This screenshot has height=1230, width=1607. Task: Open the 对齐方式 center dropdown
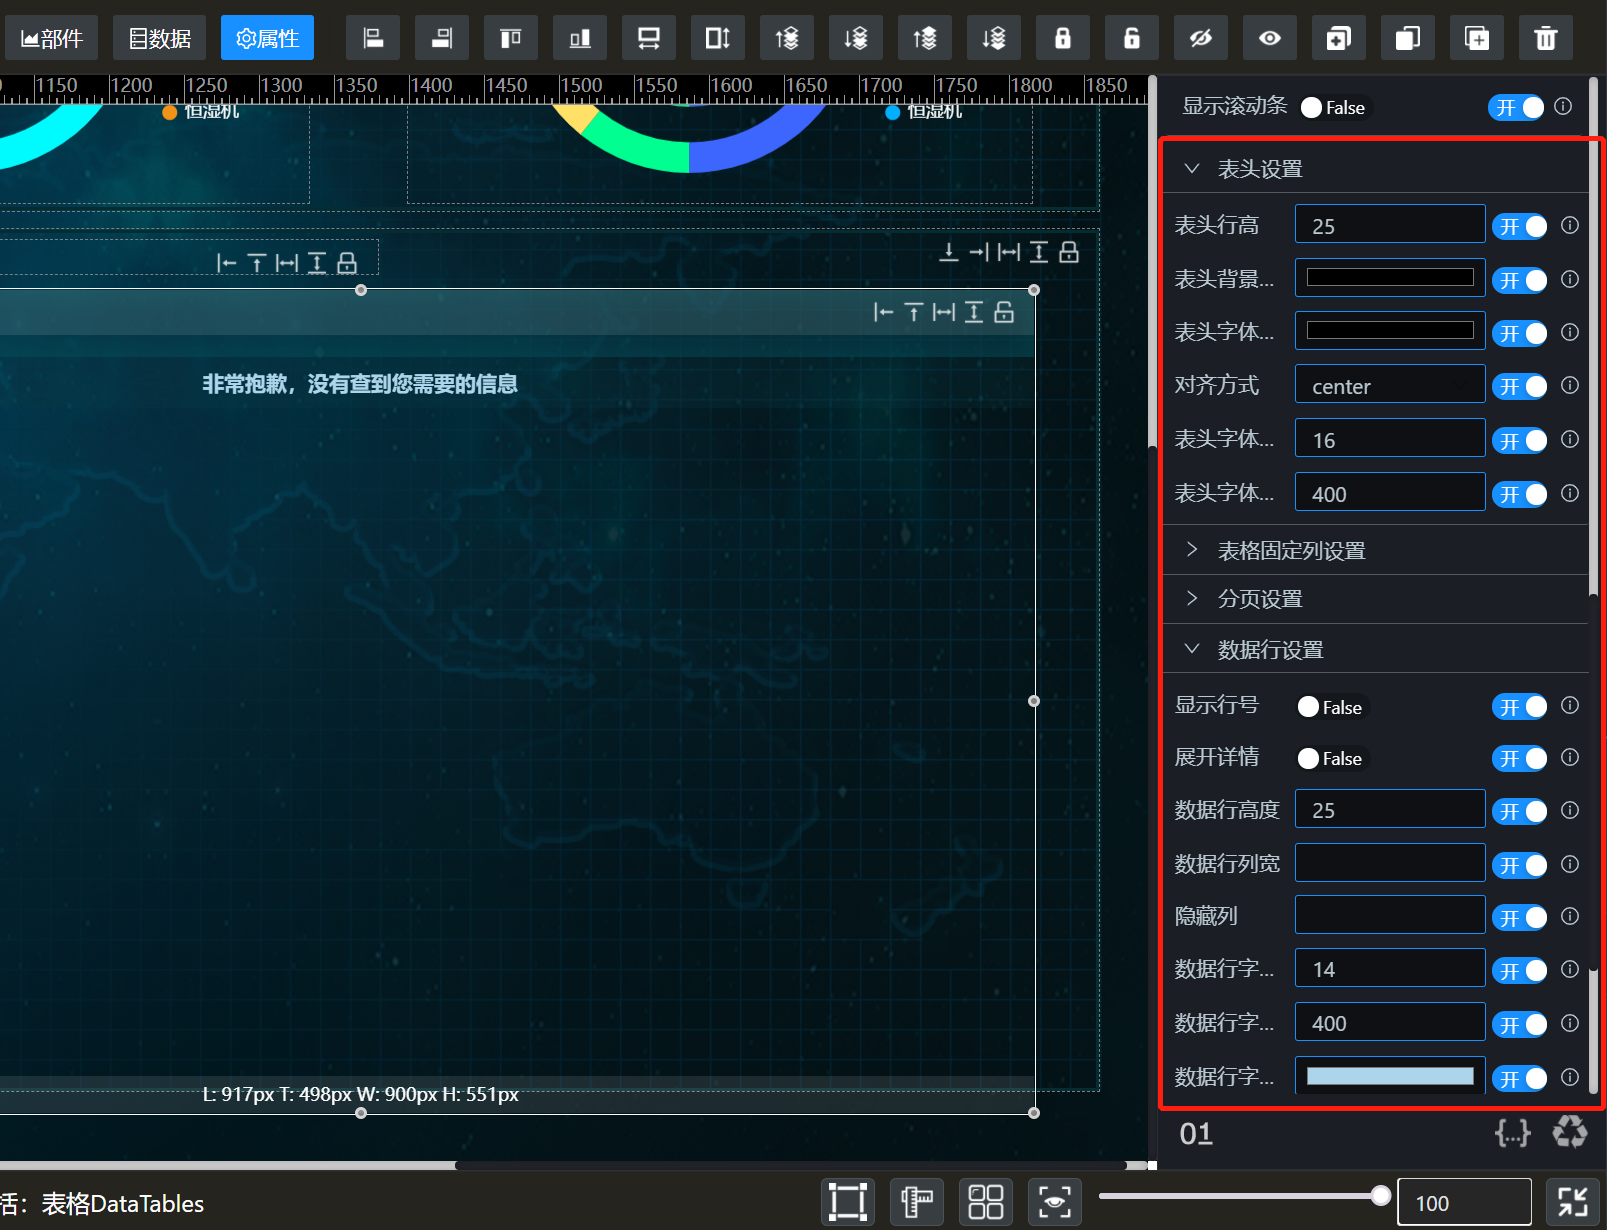pos(1390,385)
